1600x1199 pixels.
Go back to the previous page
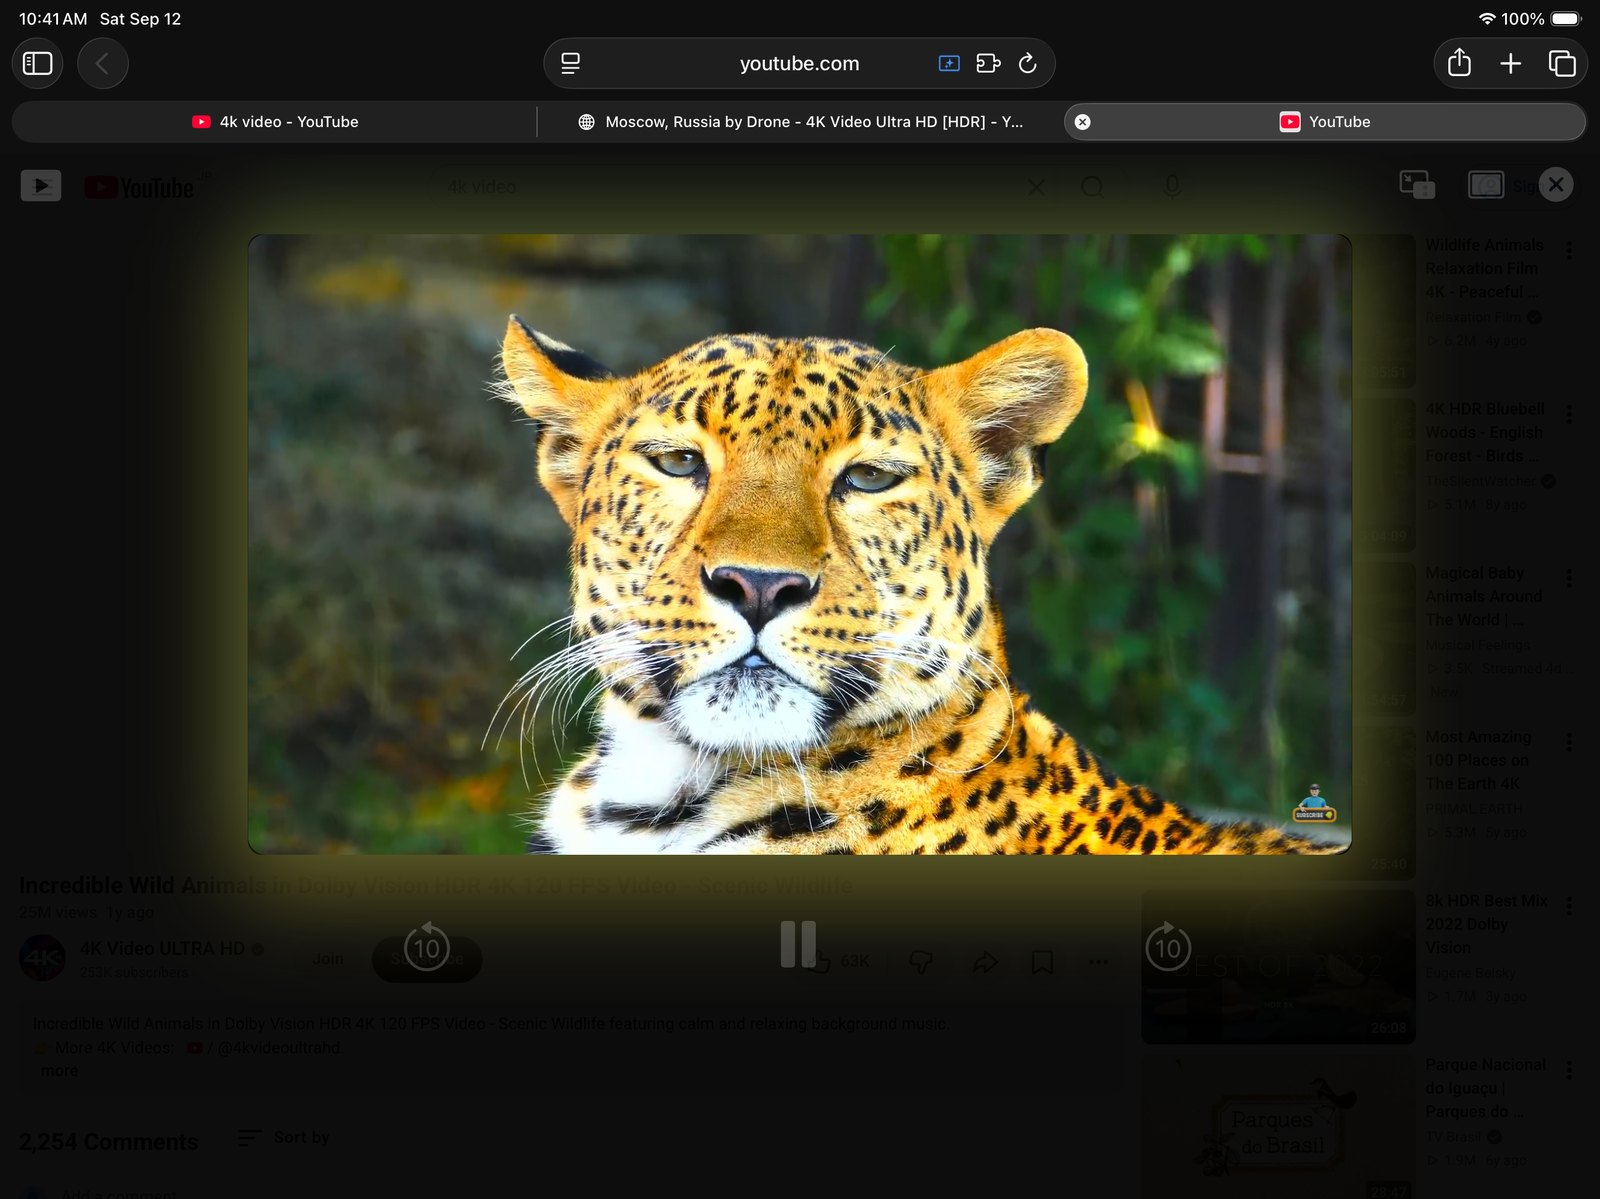click(102, 64)
